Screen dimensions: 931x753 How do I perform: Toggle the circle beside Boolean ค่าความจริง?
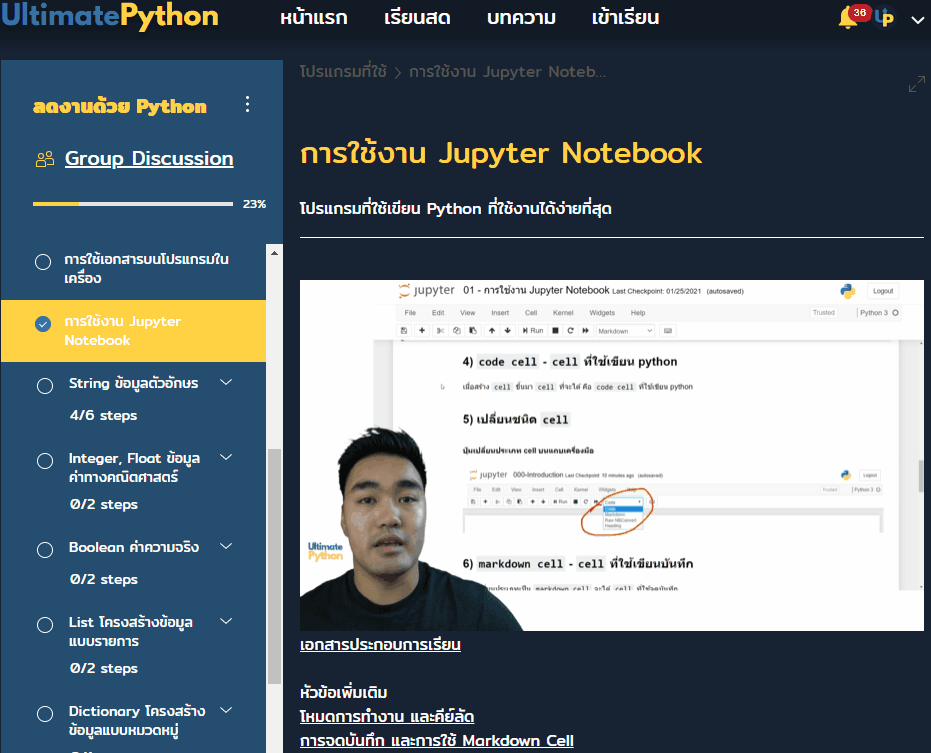tap(45, 550)
